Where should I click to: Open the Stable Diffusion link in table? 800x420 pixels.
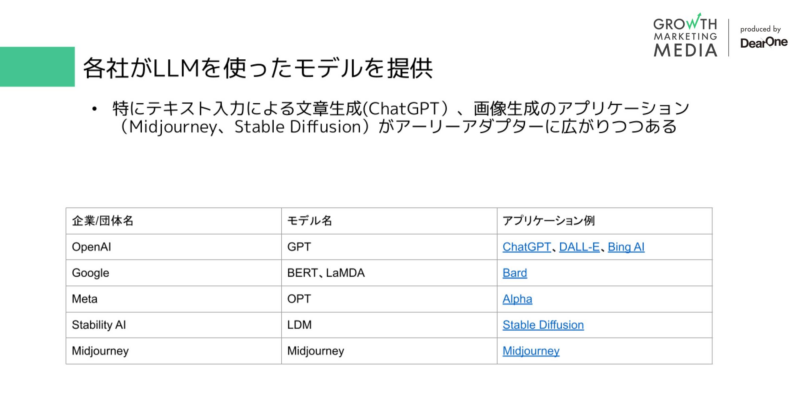(x=543, y=325)
